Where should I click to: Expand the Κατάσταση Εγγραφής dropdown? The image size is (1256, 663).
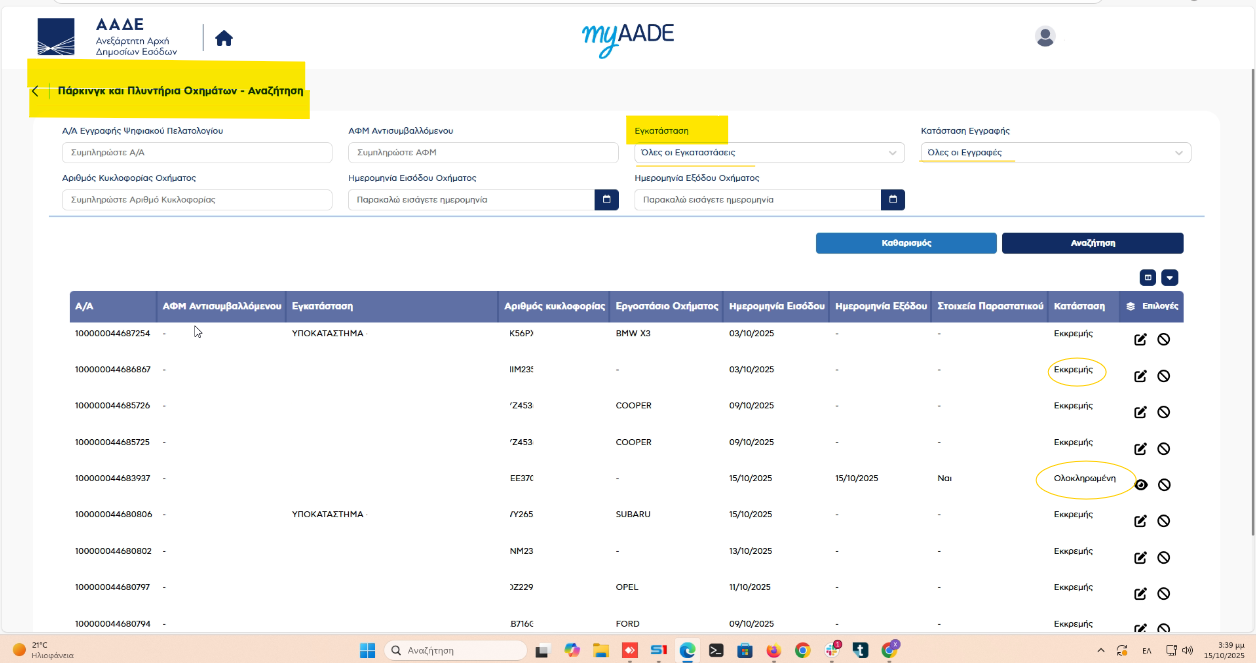pos(1179,153)
